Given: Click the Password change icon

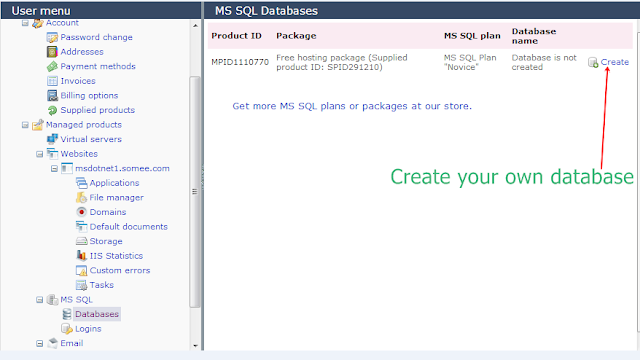Looking at the screenshot, I should point(52,38).
